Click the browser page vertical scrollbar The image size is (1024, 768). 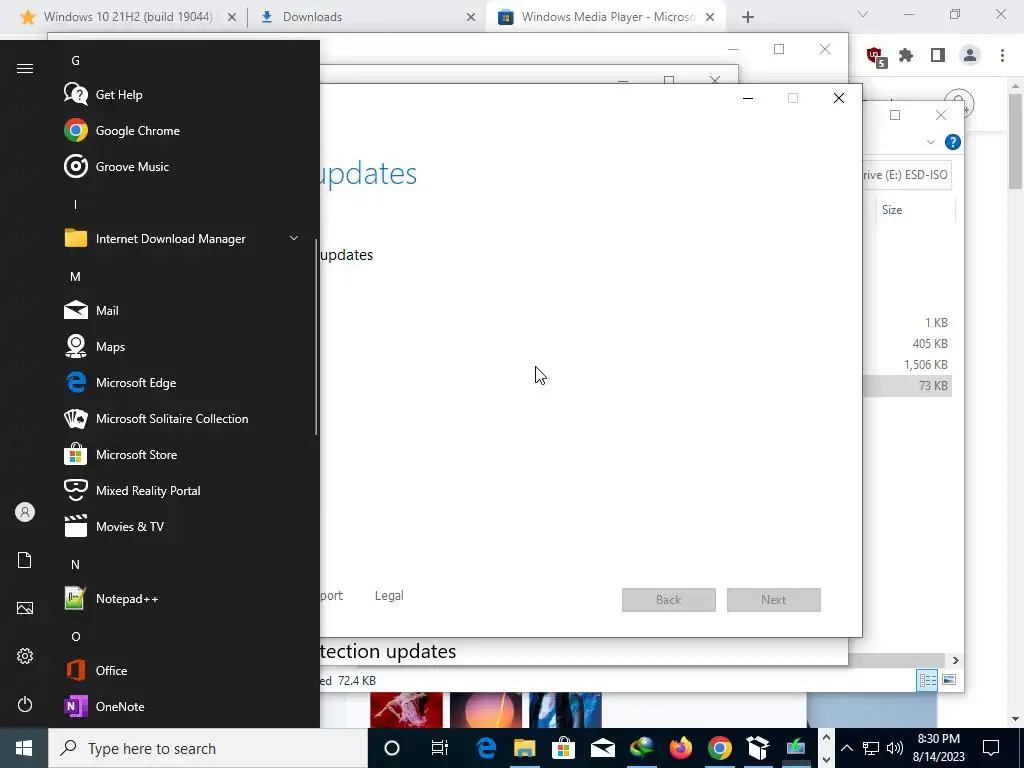pos(1014,140)
